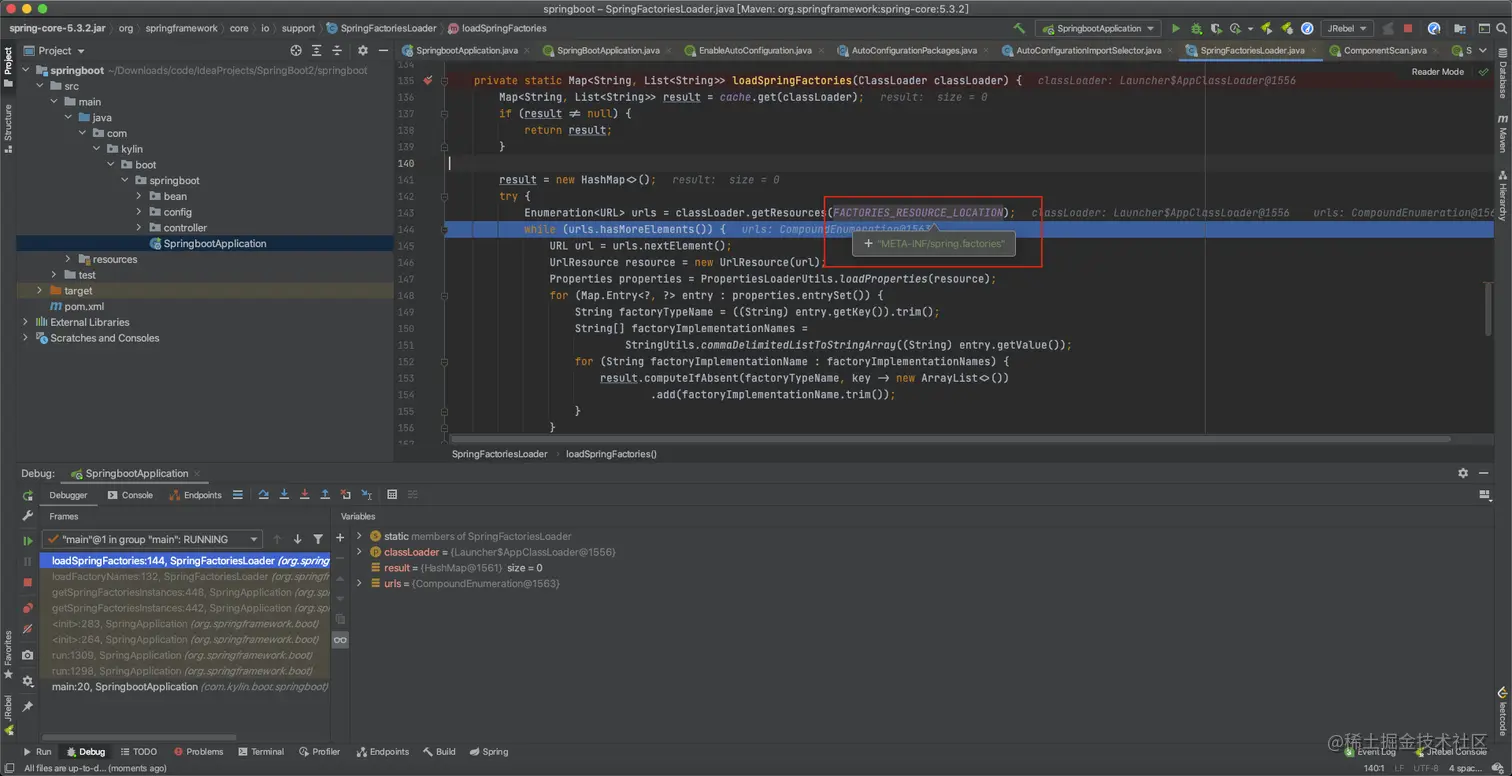This screenshot has height=776, width=1512.
Task: Stop the debug session with the red square
Action: pos(27,582)
